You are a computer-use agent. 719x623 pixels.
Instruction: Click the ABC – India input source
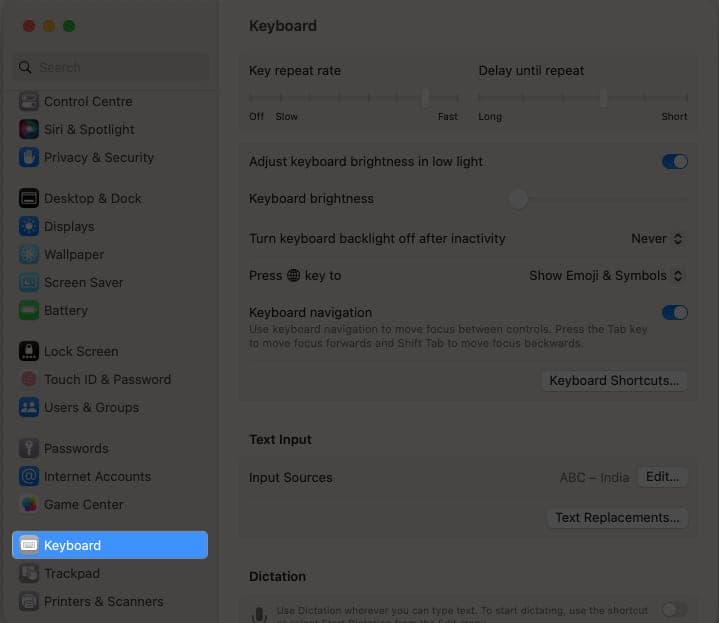pyautogui.click(x=594, y=477)
